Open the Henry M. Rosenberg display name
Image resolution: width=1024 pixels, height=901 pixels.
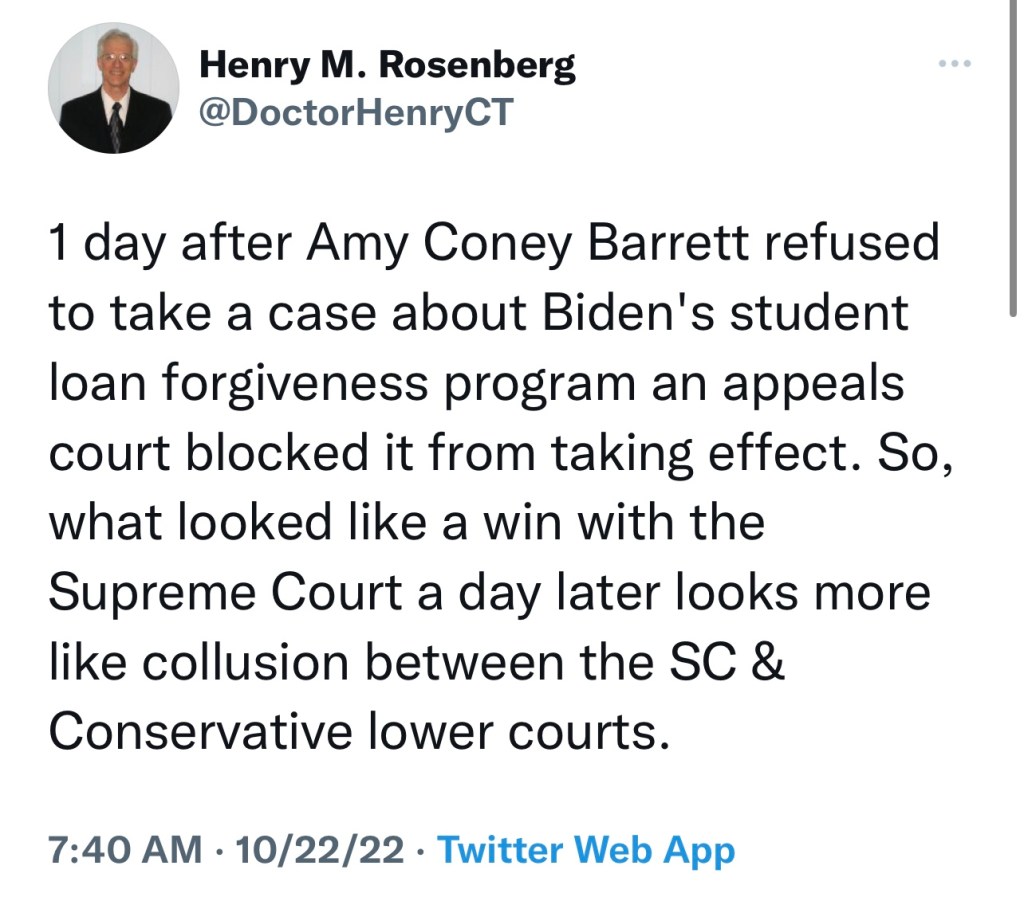coord(387,66)
